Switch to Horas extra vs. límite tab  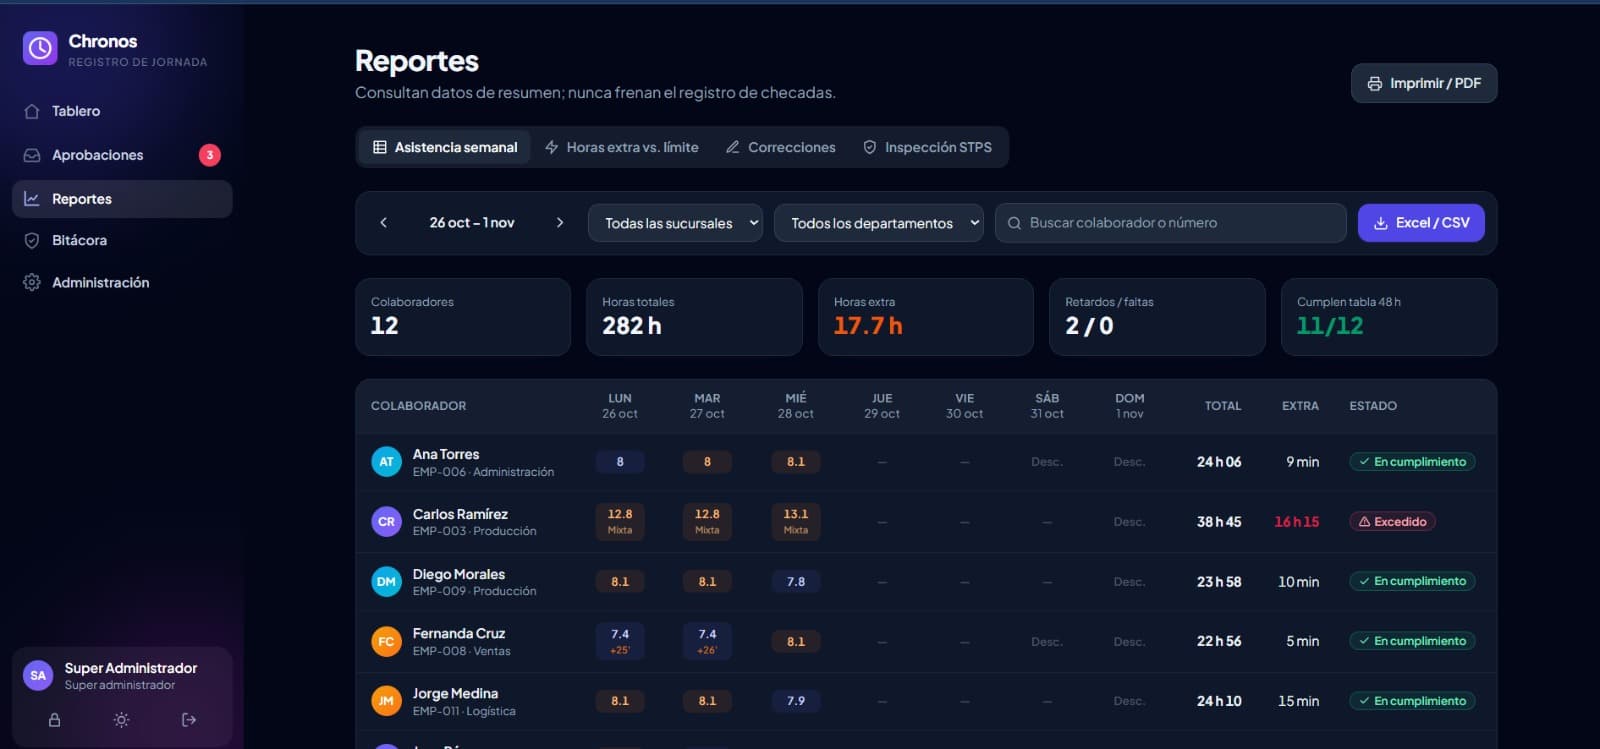[622, 147]
